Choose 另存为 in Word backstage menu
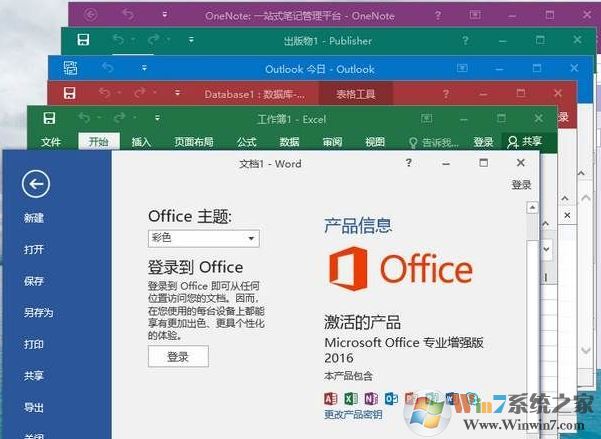This screenshot has width=601, height=439. coord(38,312)
